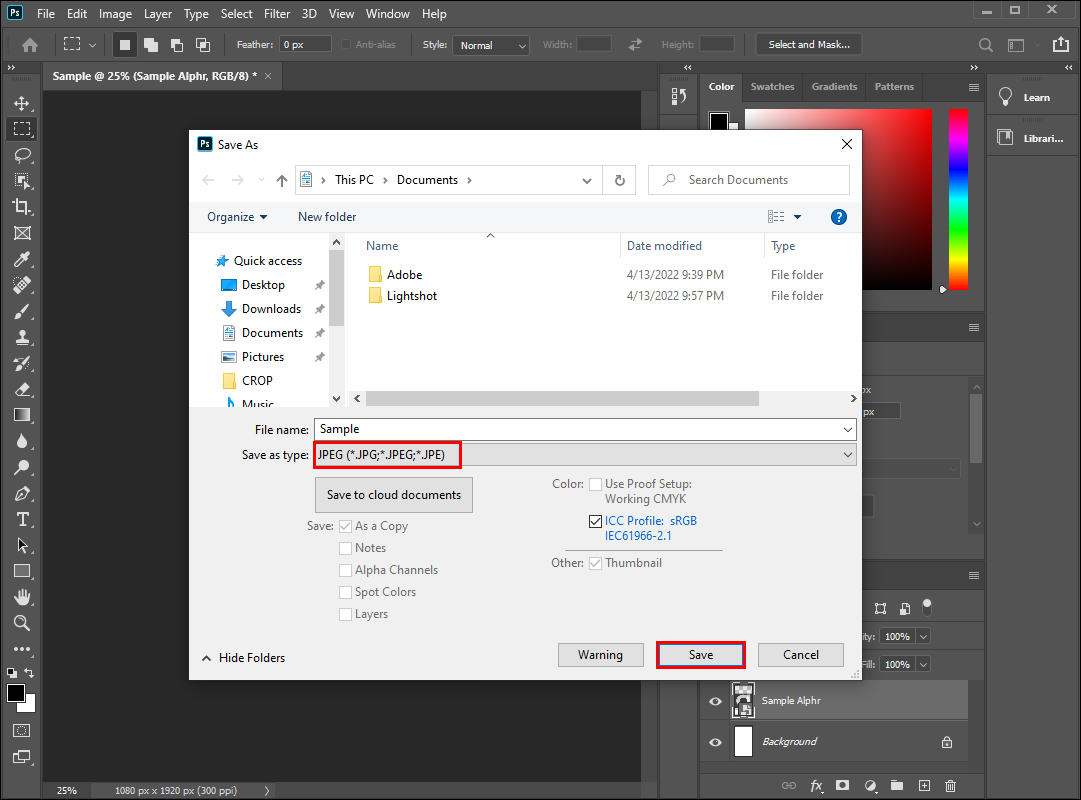Viewport: 1081px width, 800px height.
Task: Select the Zoom tool
Action: [21, 622]
